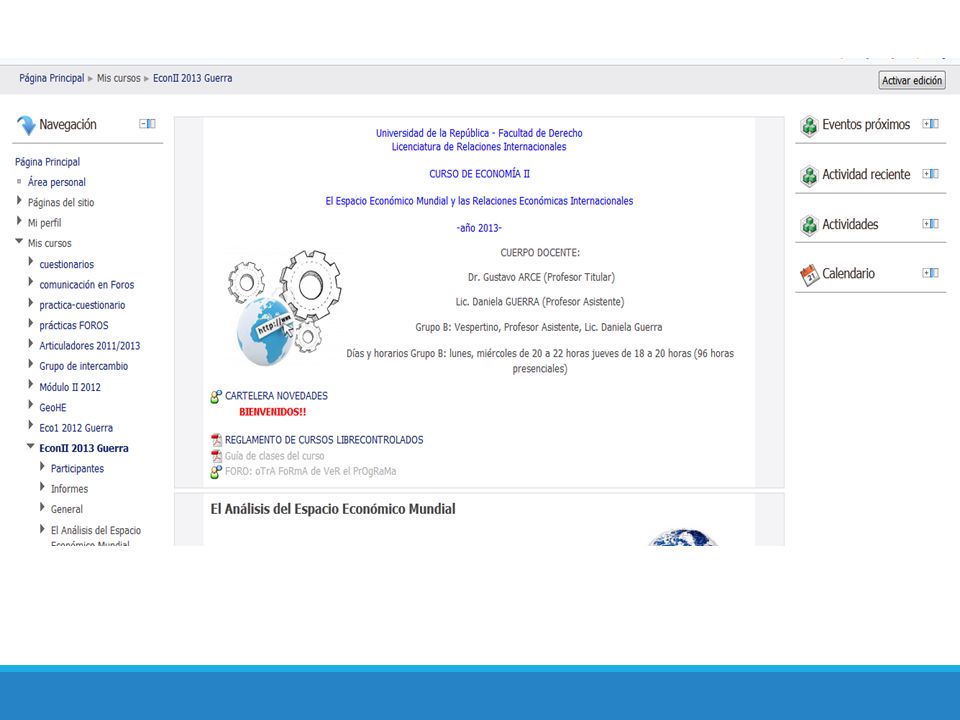Click the PDF icon beside Guía de clases
The image size is (960, 720).
click(x=216, y=456)
